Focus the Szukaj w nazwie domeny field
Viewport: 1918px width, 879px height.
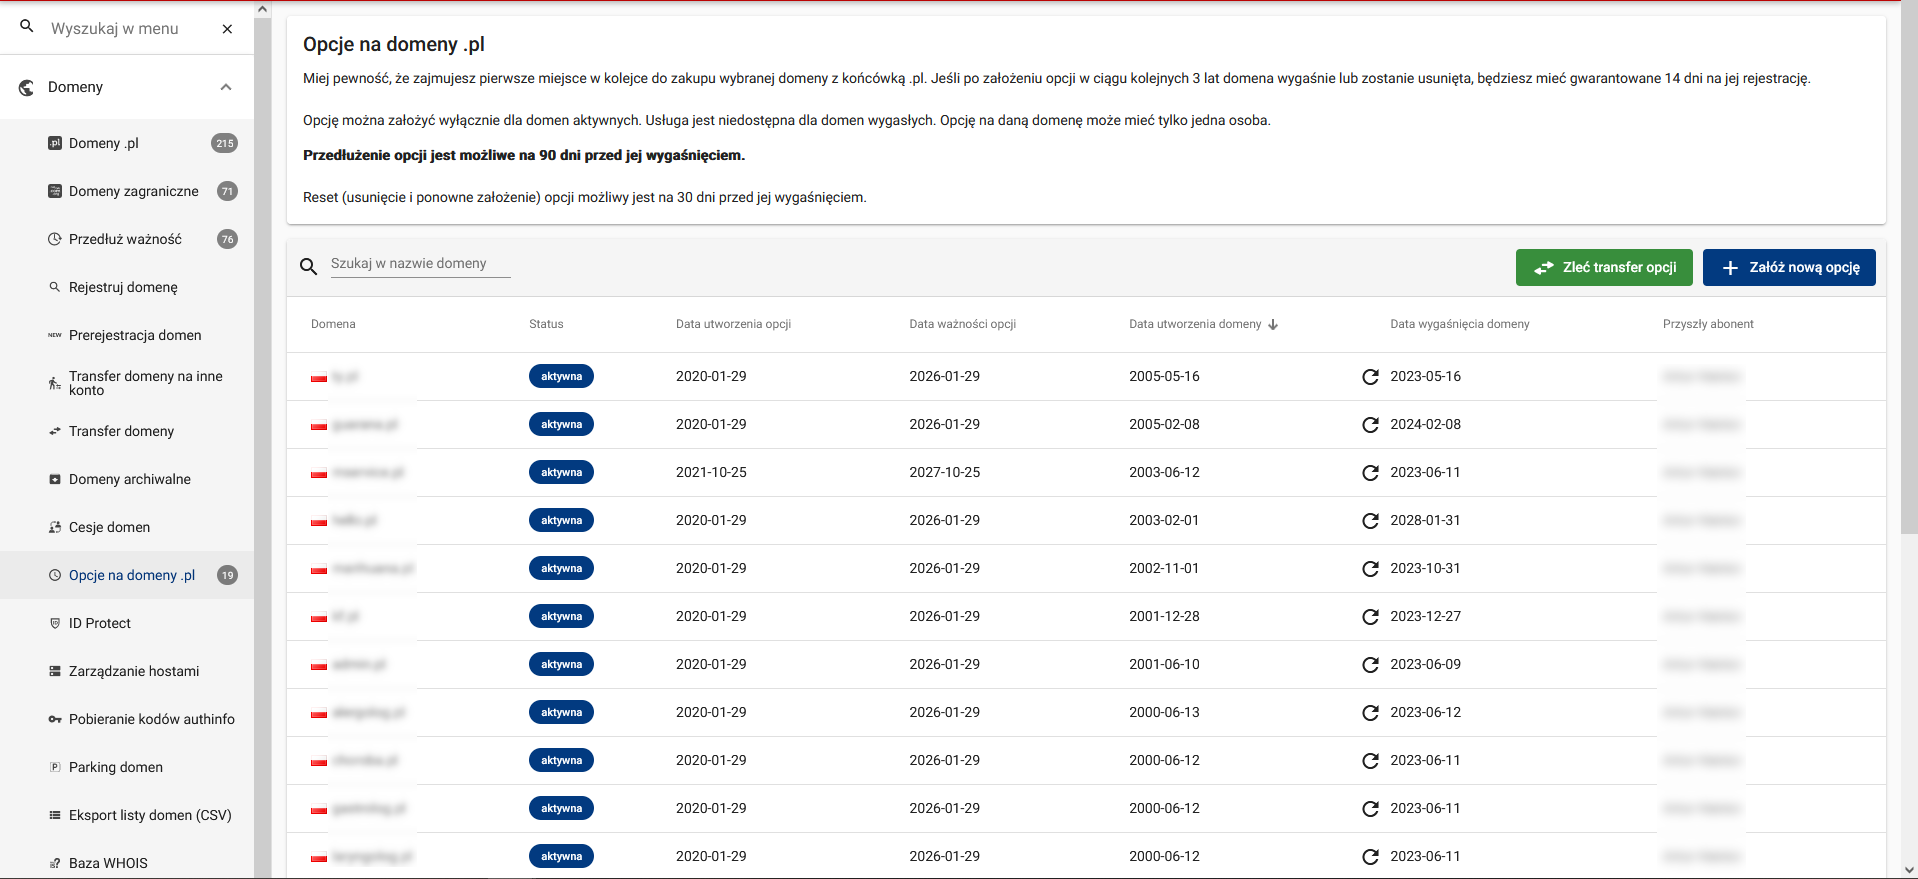pyautogui.click(x=420, y=264)
